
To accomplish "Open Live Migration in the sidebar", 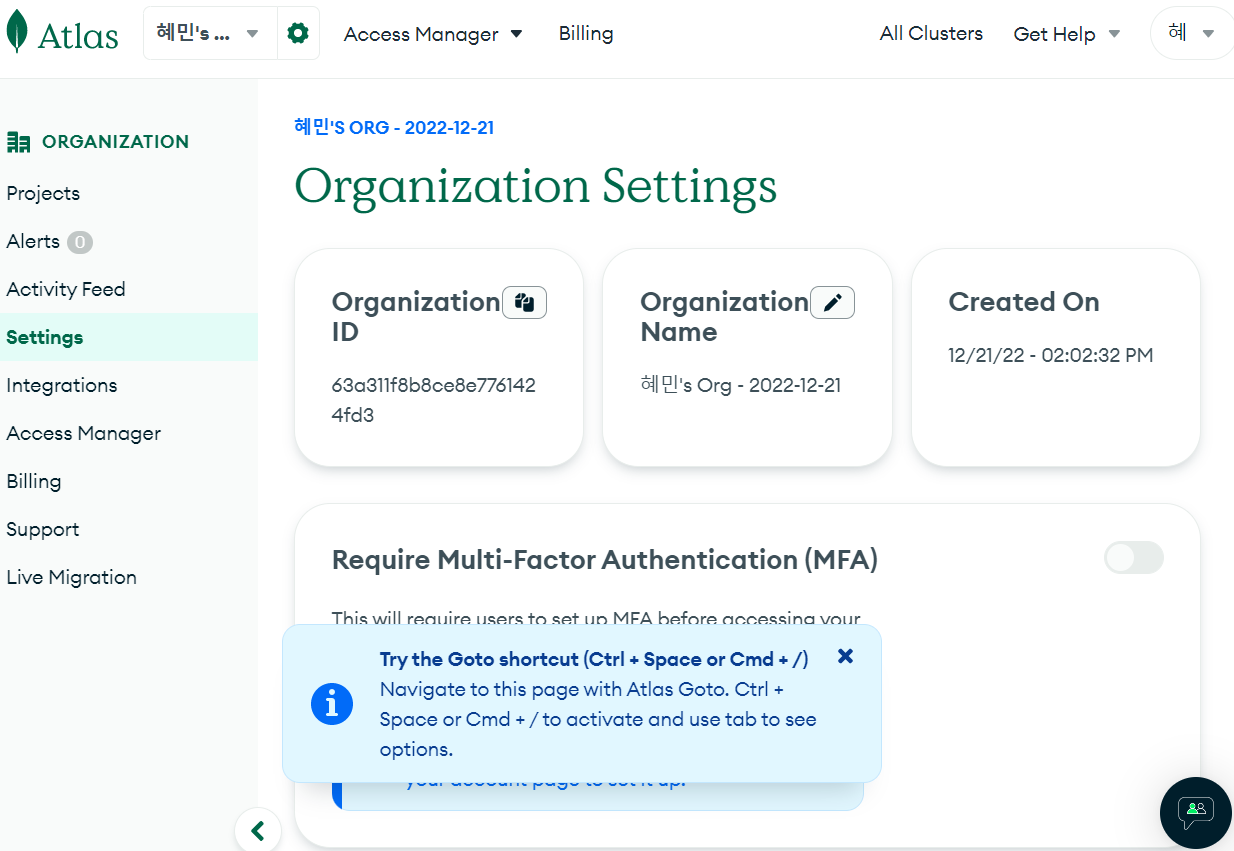I will click(x=72, y=577).
